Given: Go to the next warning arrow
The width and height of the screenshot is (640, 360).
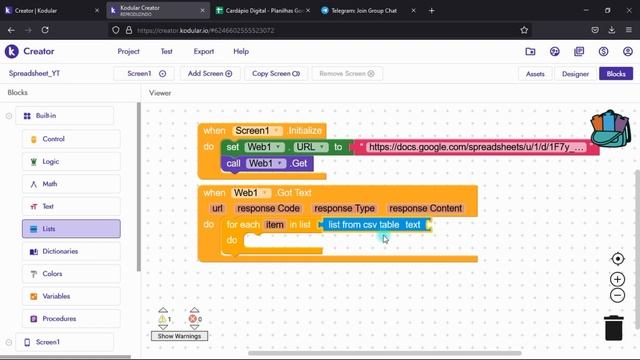Looking at the screenshot, I should [163, 327].
